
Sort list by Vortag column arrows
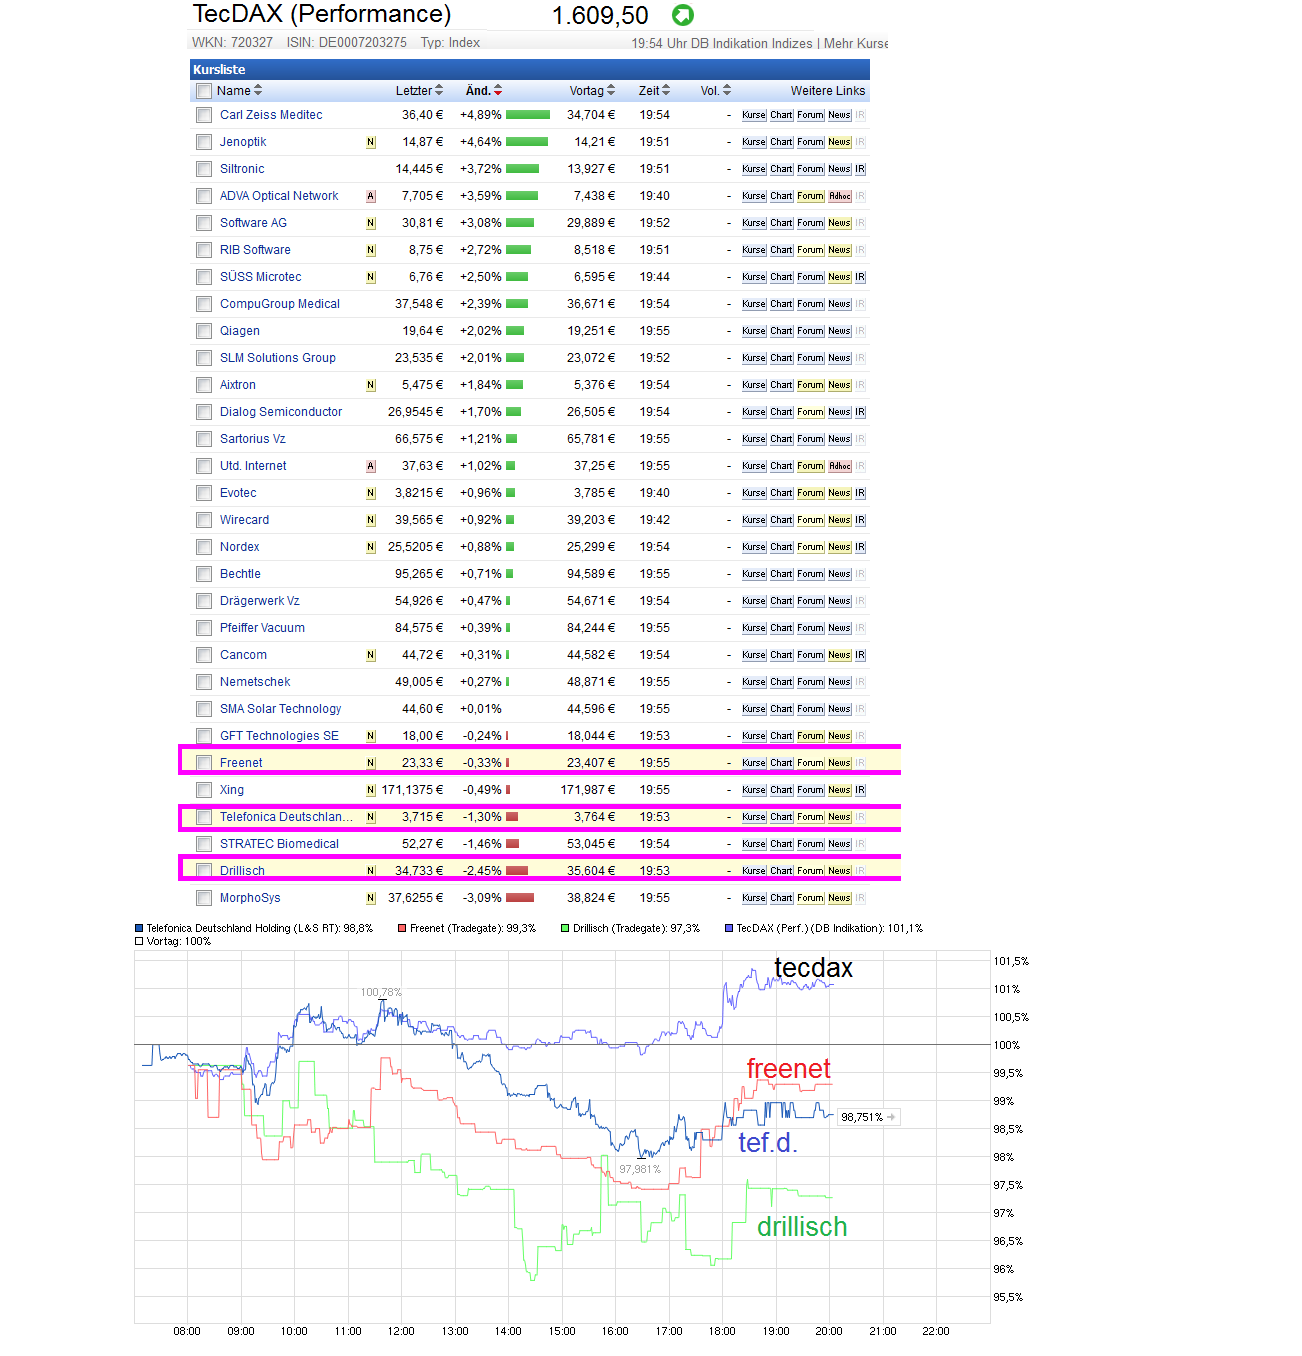[x=611, y=90]
